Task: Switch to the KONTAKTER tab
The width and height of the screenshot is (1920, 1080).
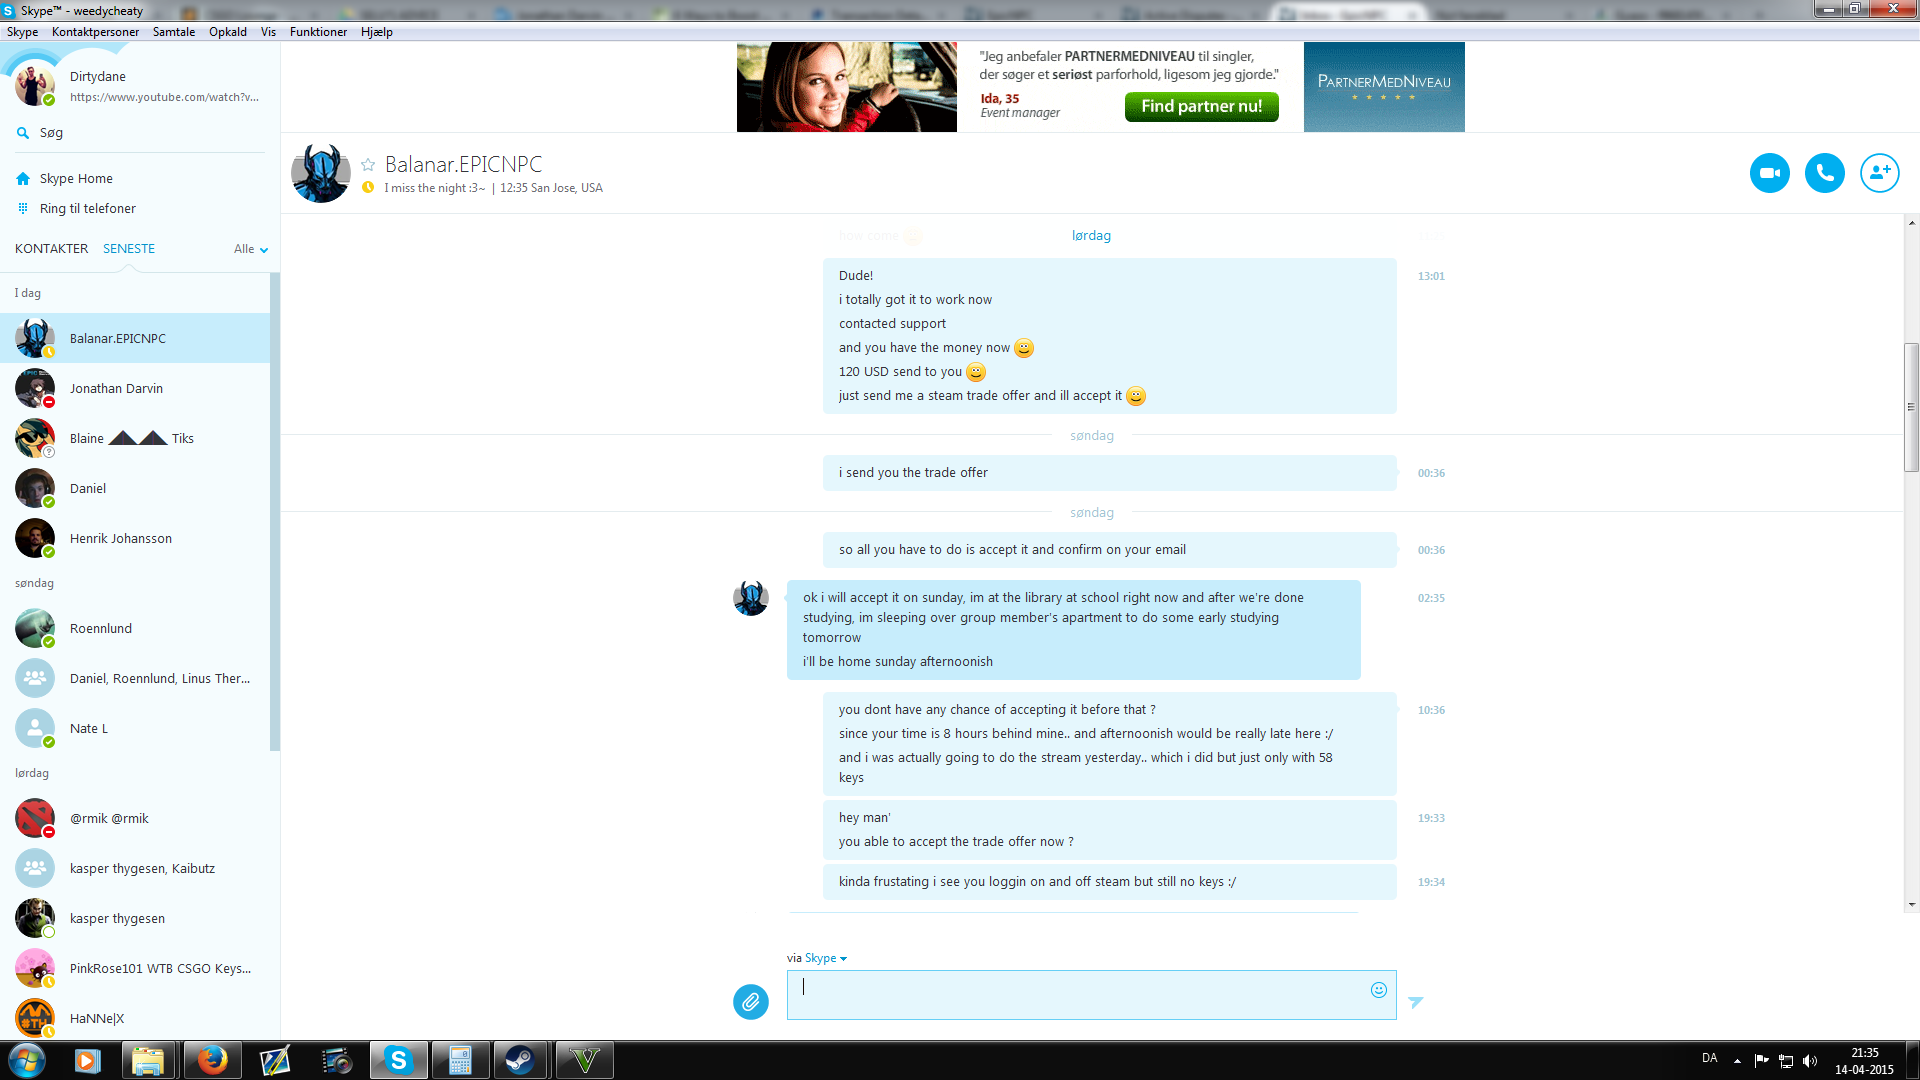Action: point(51,249)
